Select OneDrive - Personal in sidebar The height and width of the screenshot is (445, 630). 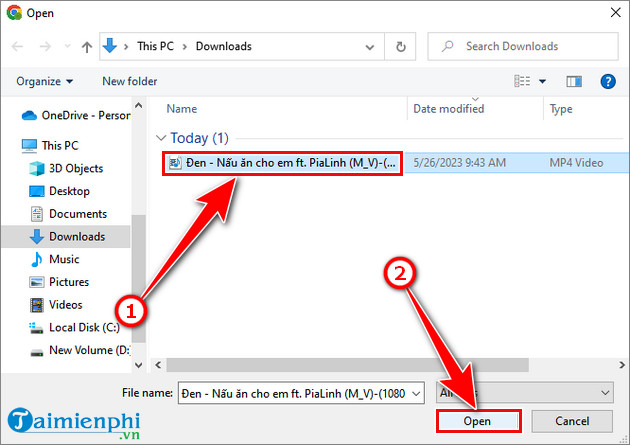76,116
